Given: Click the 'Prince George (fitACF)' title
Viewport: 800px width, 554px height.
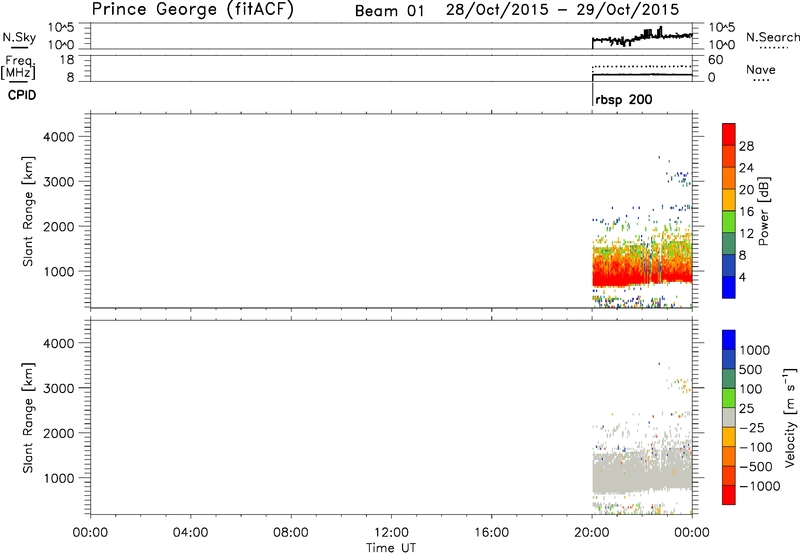Looking at the screenshot, I should (x=193, y=9).
